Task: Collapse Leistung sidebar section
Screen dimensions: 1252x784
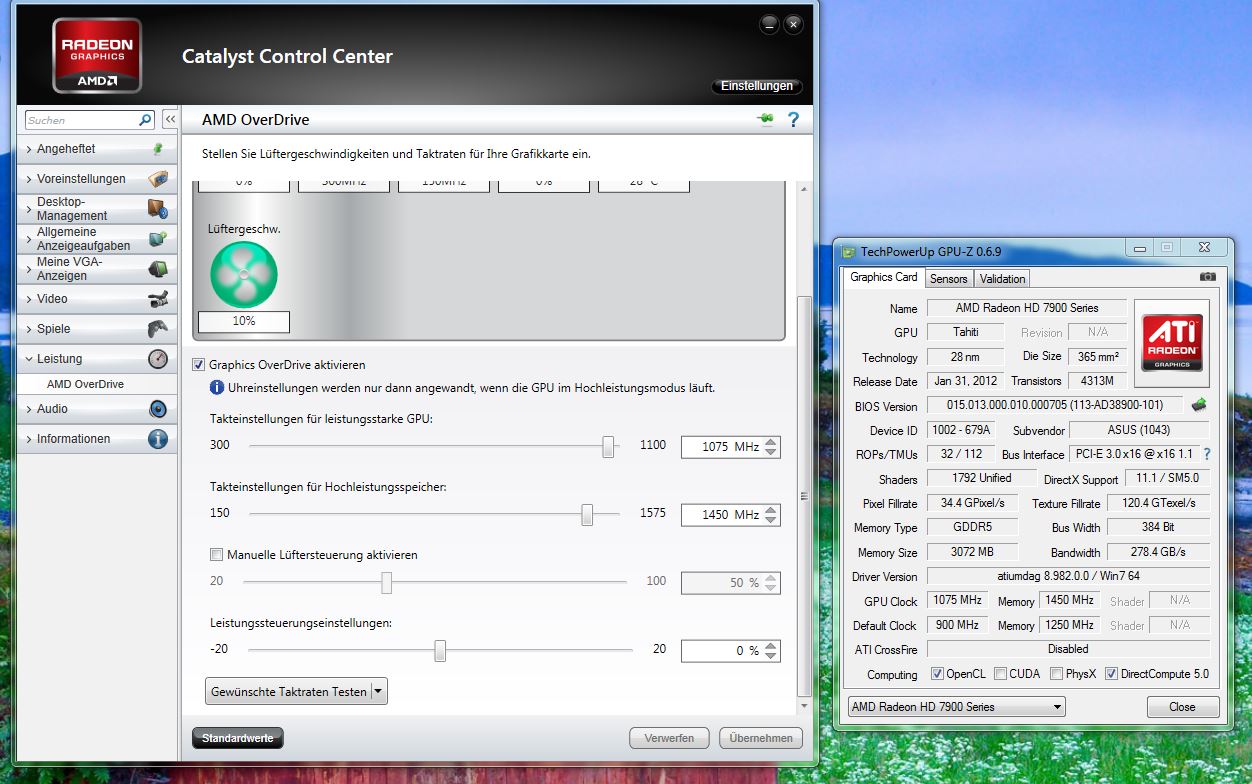Action: (x=29, y=359)
